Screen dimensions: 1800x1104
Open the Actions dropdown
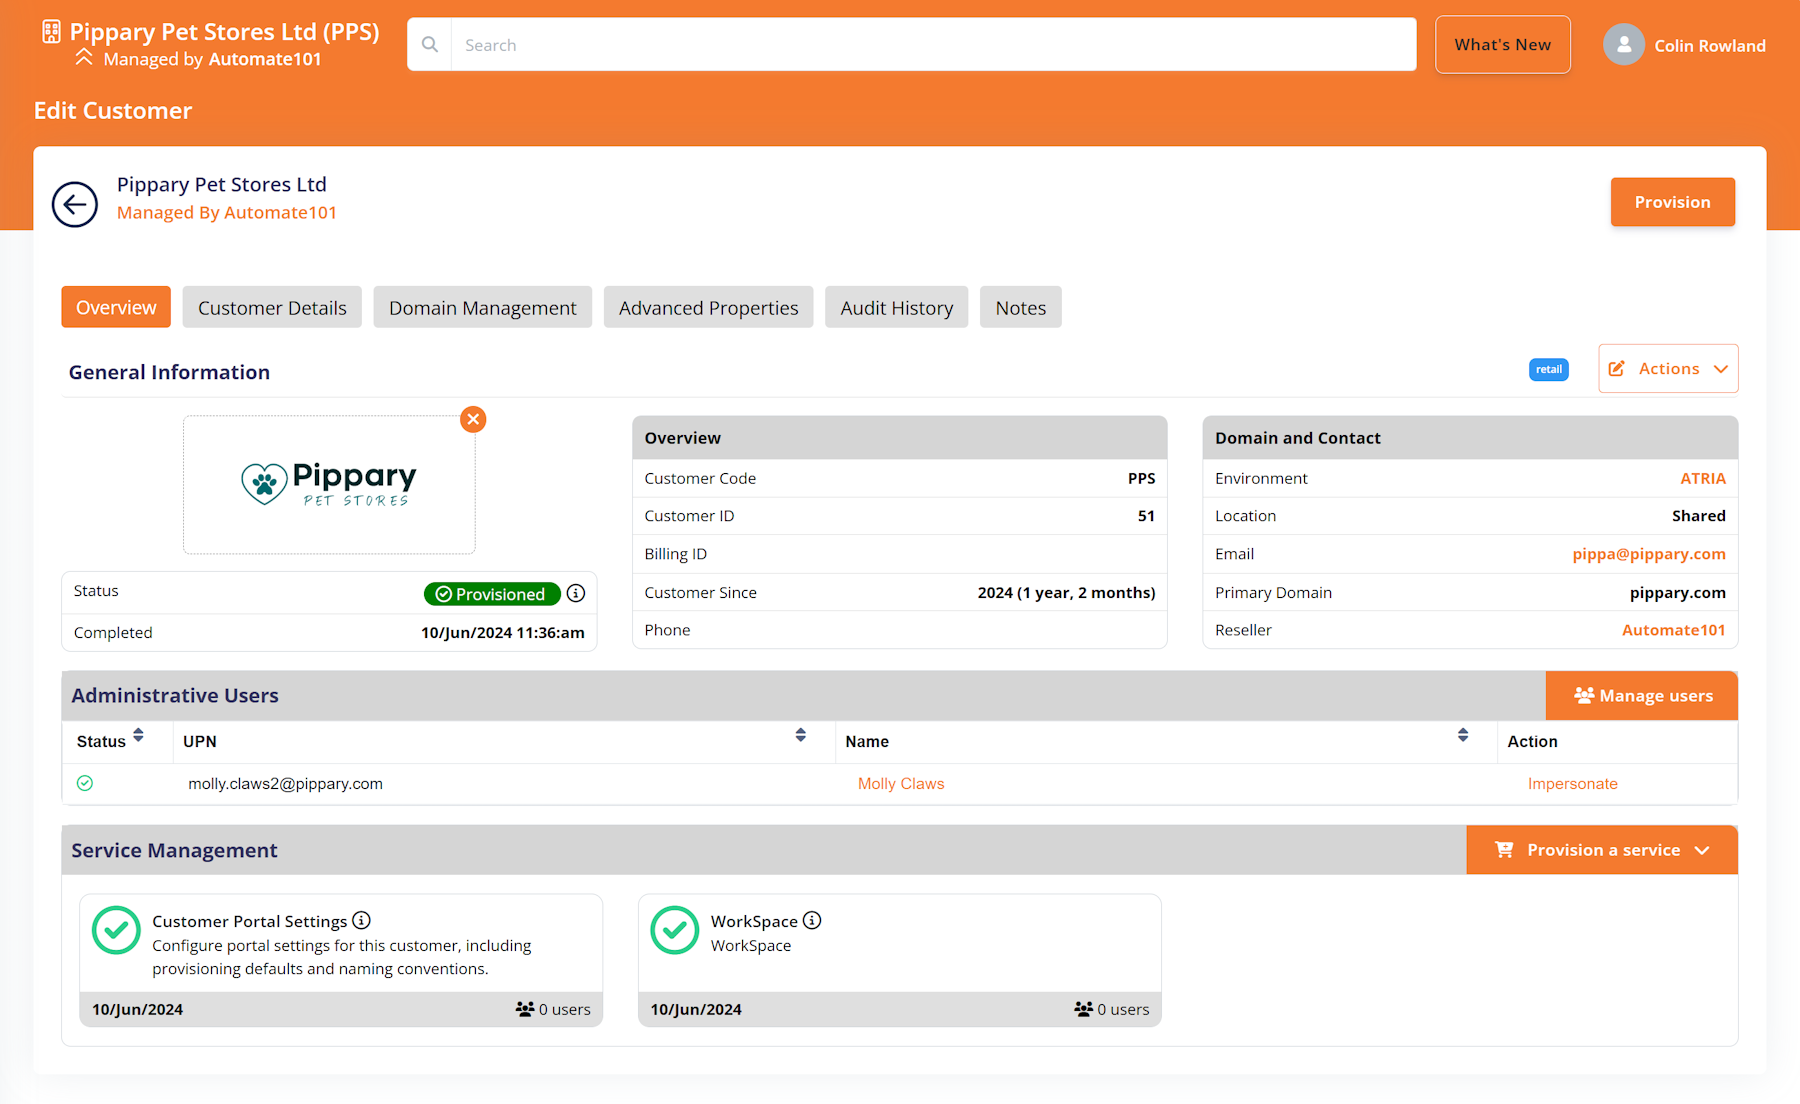[1667, 368]
